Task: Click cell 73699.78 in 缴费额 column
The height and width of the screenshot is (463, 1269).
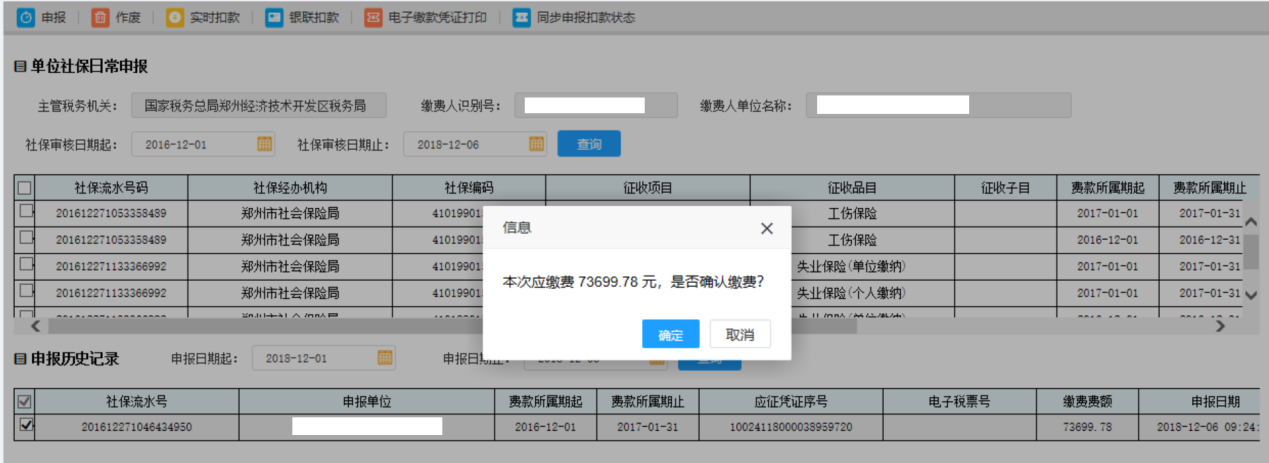Action: tap(1089, 426)
